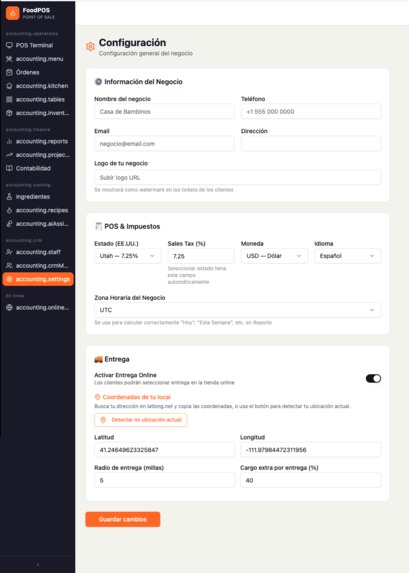
Task: Click the accounting.staff person icon
Action: point(9,252)
